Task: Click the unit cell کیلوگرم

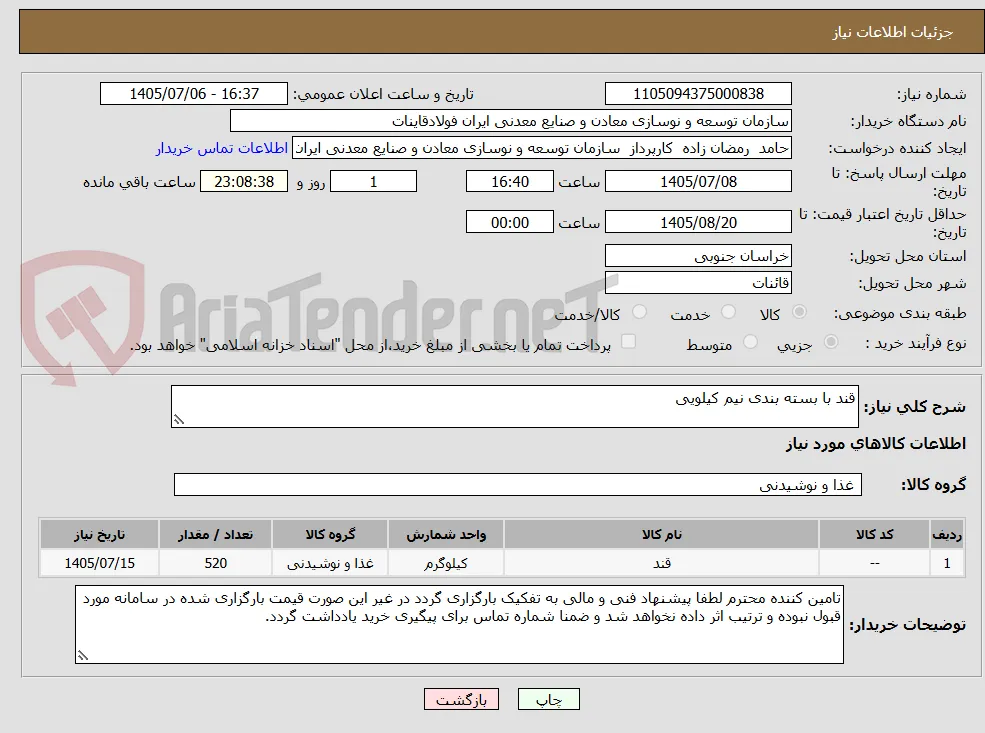Action: (446, 563)
